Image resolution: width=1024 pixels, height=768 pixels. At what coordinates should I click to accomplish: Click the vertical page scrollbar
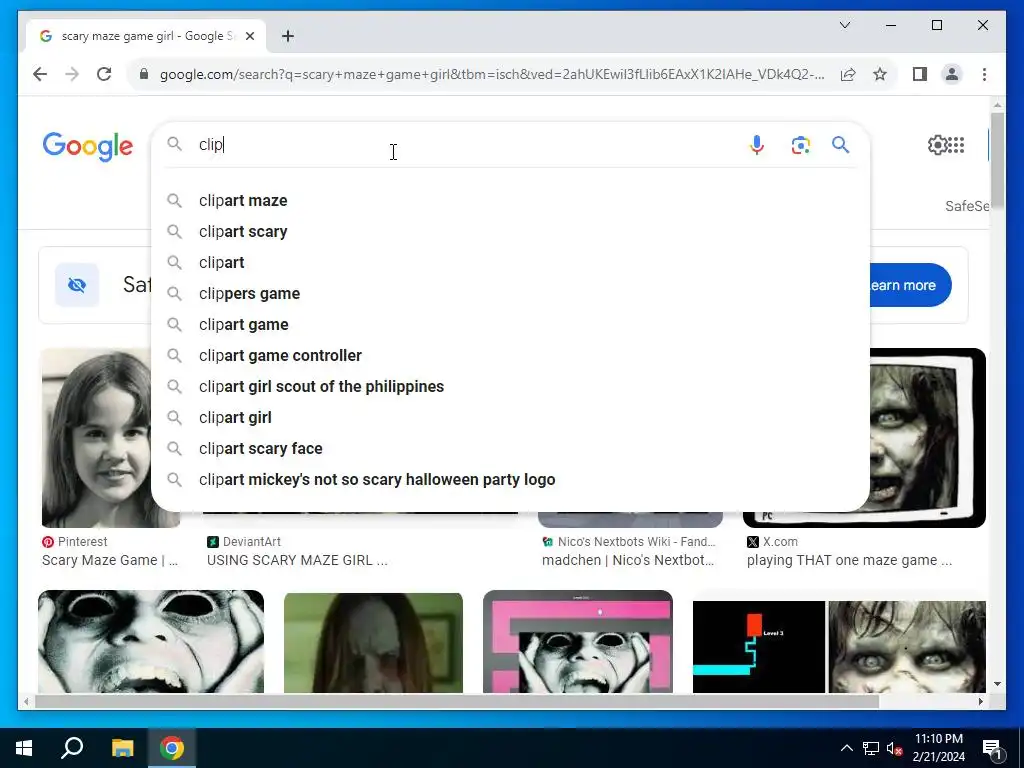tap(997, 160)
